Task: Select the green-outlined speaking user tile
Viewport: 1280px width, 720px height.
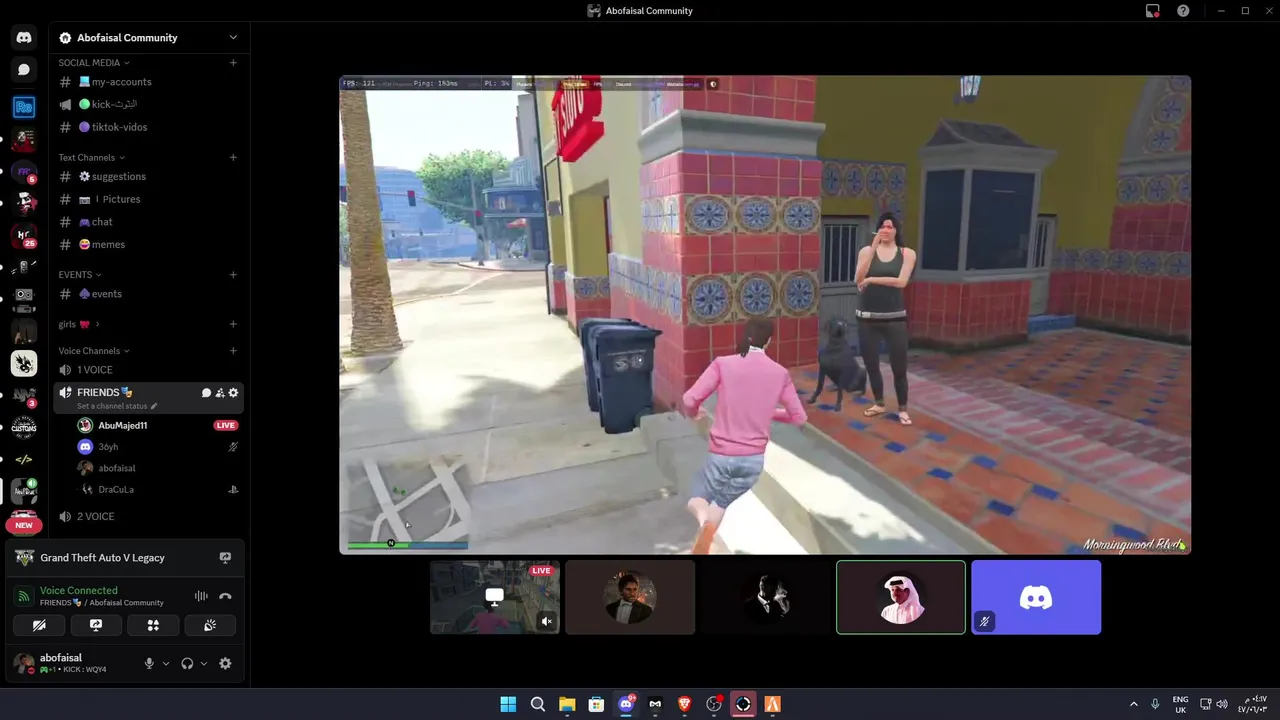Action: 901,597
